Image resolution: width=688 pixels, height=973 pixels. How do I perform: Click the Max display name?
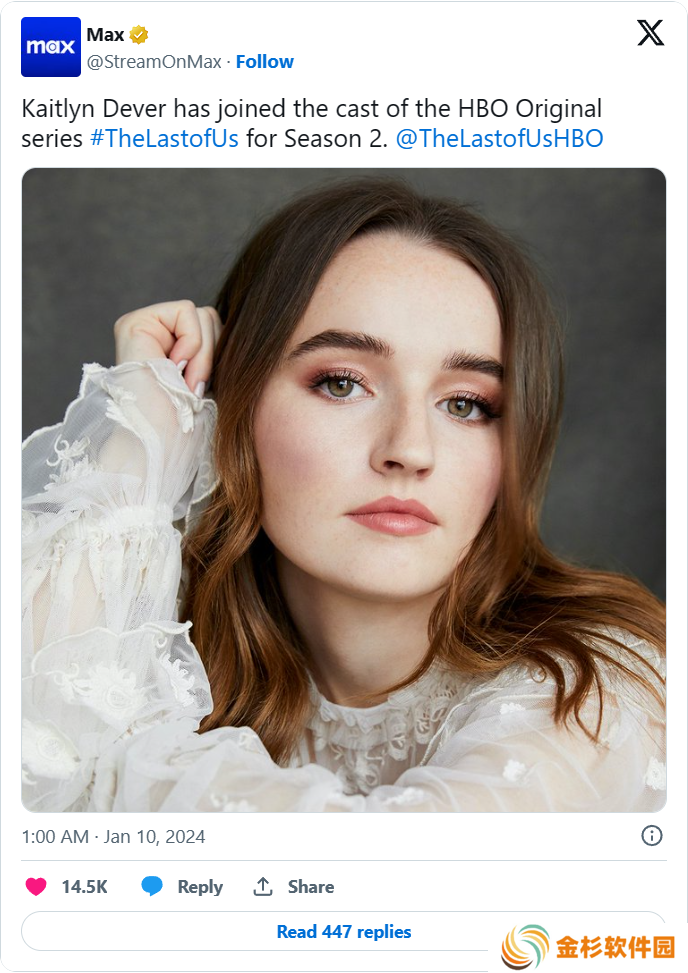pyautogui.click(x=105, y=35)
